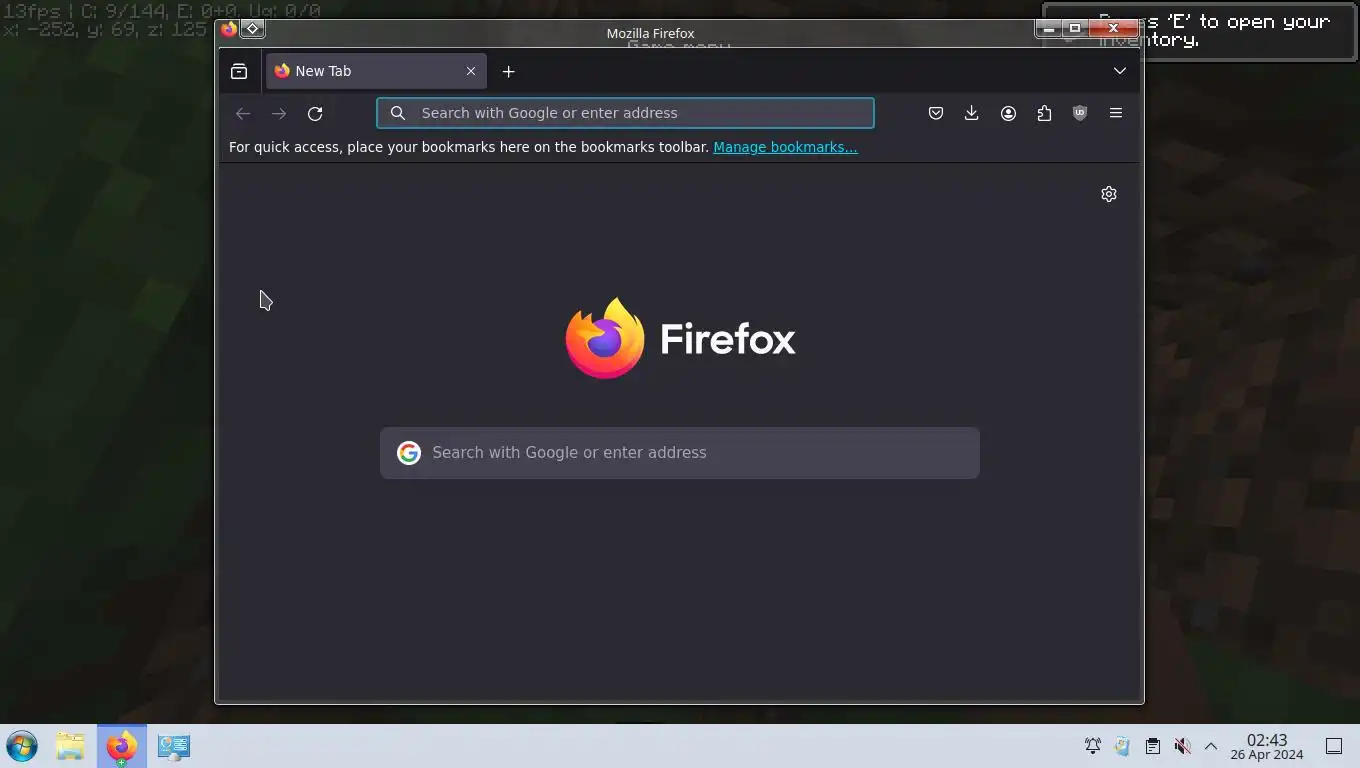The image size is (1360, 768).
Task: Click the Firefox logo on new tab page
Action: pos(605,339)
